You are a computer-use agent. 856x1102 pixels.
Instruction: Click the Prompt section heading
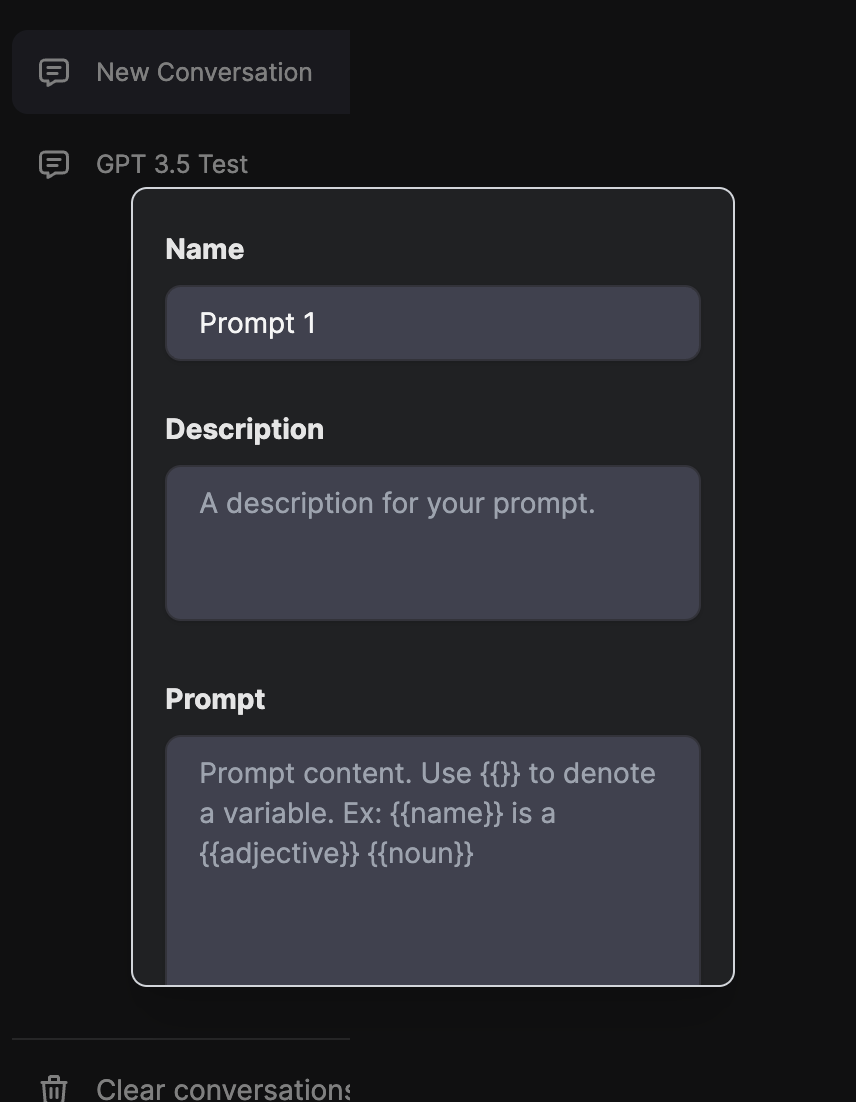[x=215, y=699]
